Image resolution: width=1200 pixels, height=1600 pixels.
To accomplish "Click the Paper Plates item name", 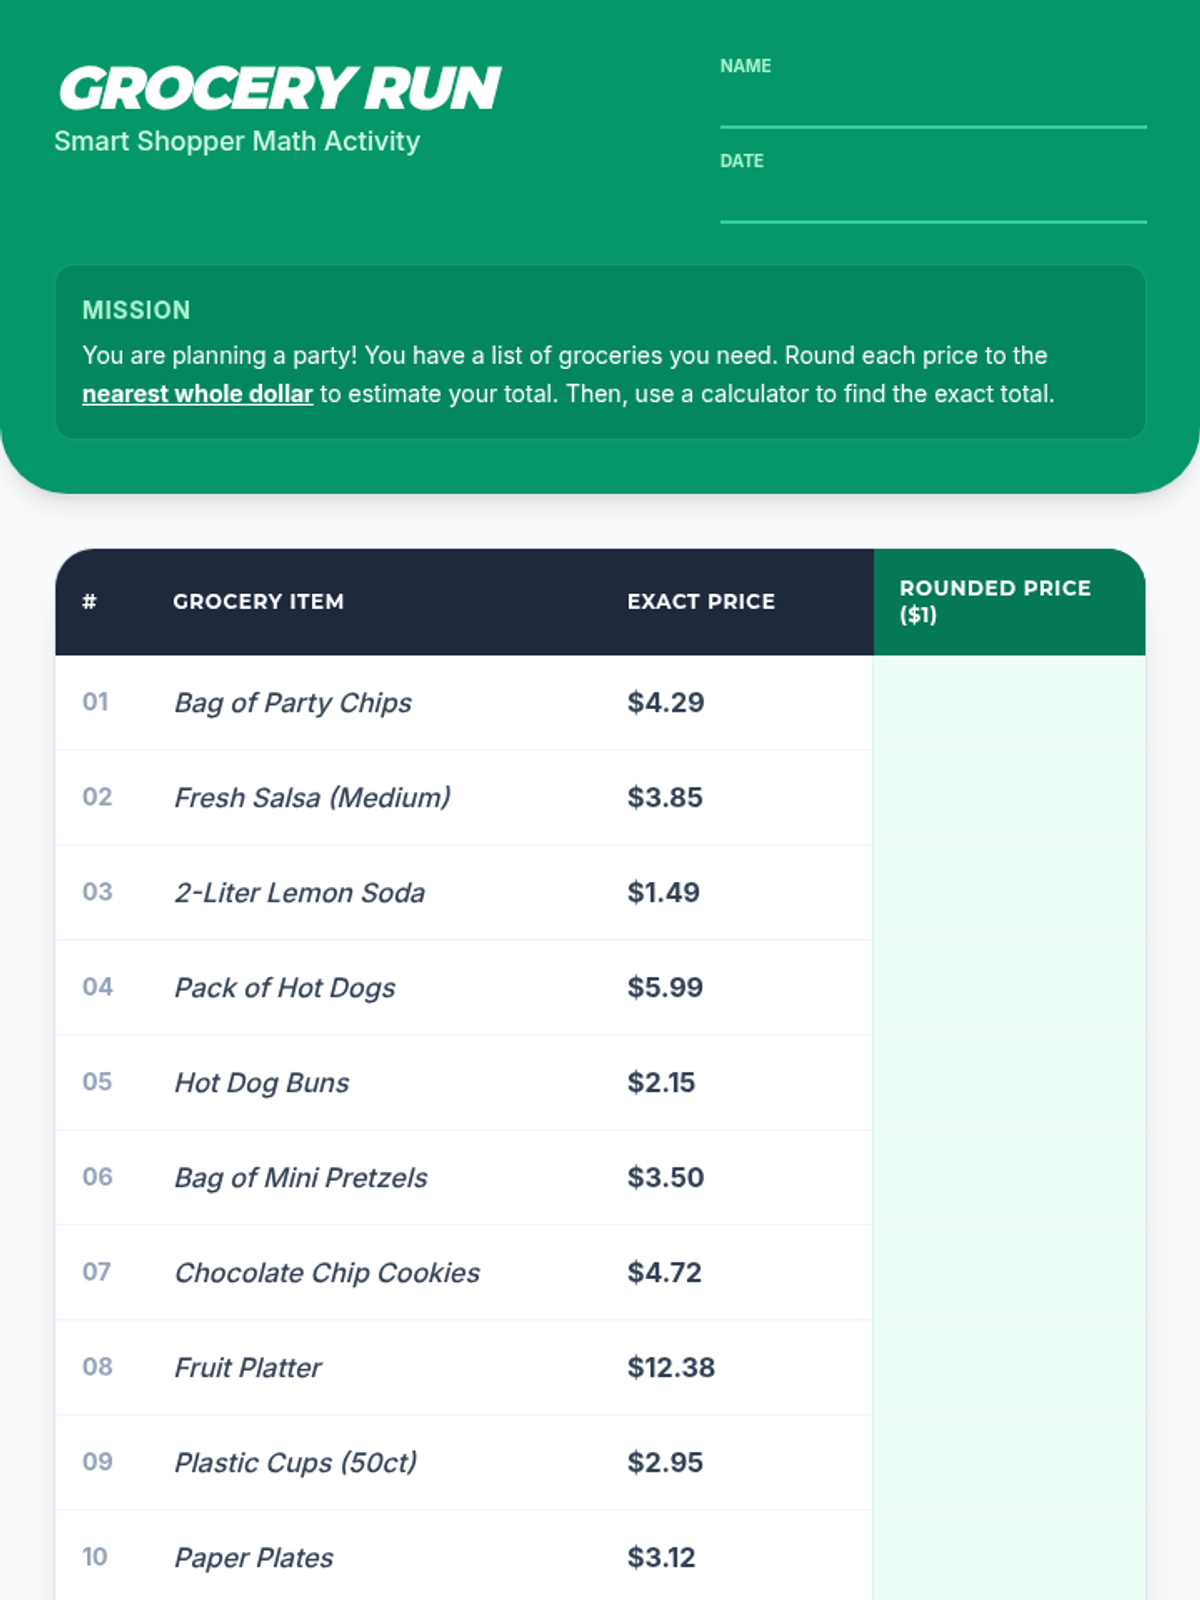I will point(254,1558).
